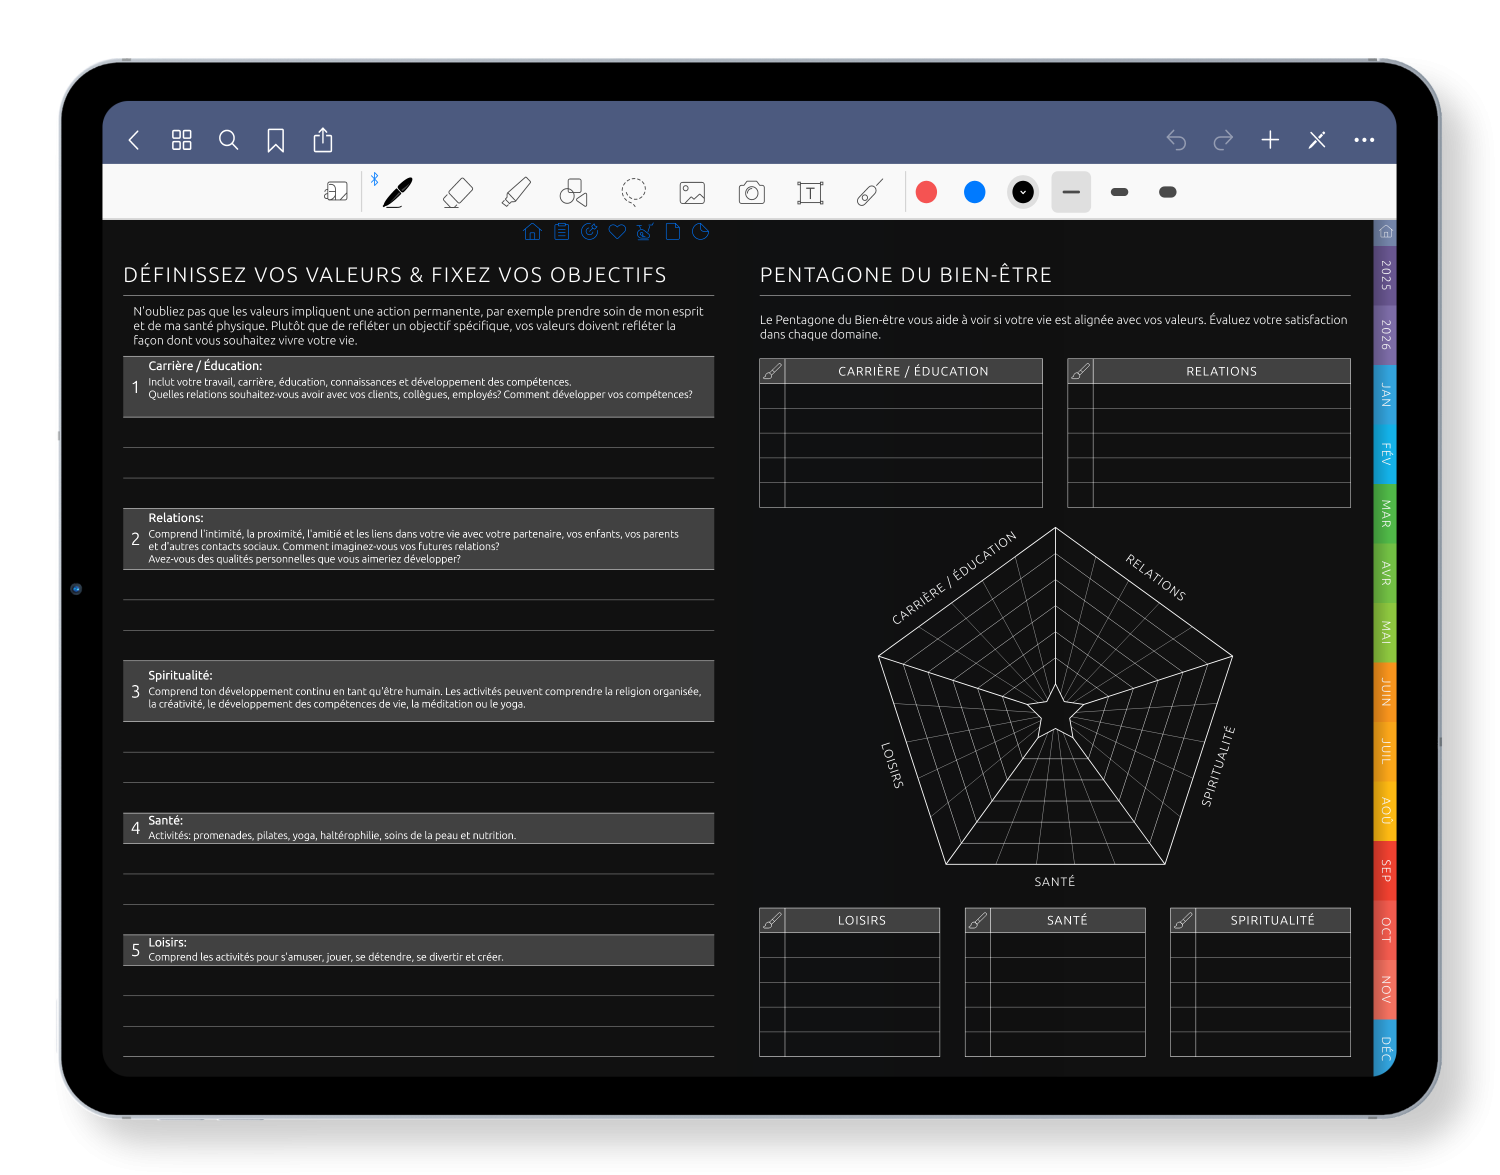Switch to the JUIN month tab
The height and width of the screenshot is (1175, 1500).
(1385, 692)
